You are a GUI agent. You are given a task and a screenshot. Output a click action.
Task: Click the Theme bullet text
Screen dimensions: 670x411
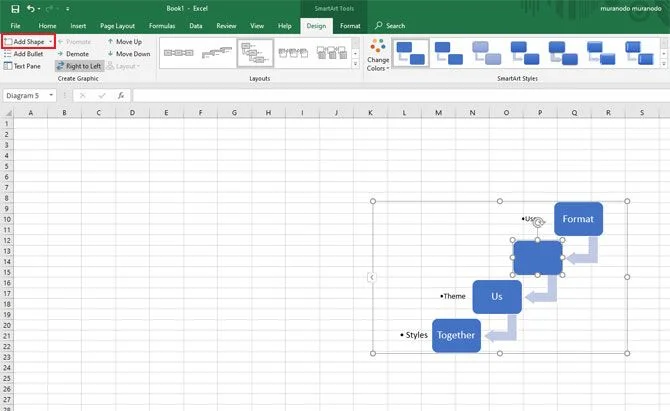[x=453, y=296]
